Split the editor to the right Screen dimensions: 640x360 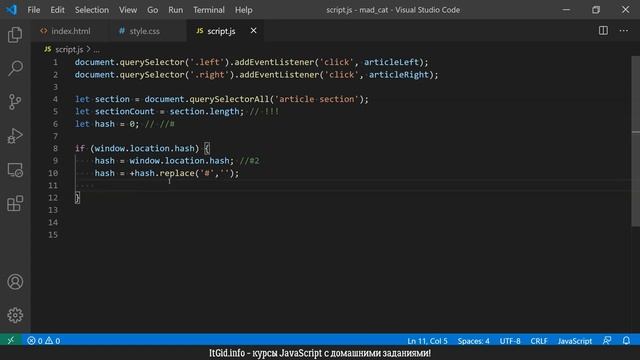(x=603, y=31)
